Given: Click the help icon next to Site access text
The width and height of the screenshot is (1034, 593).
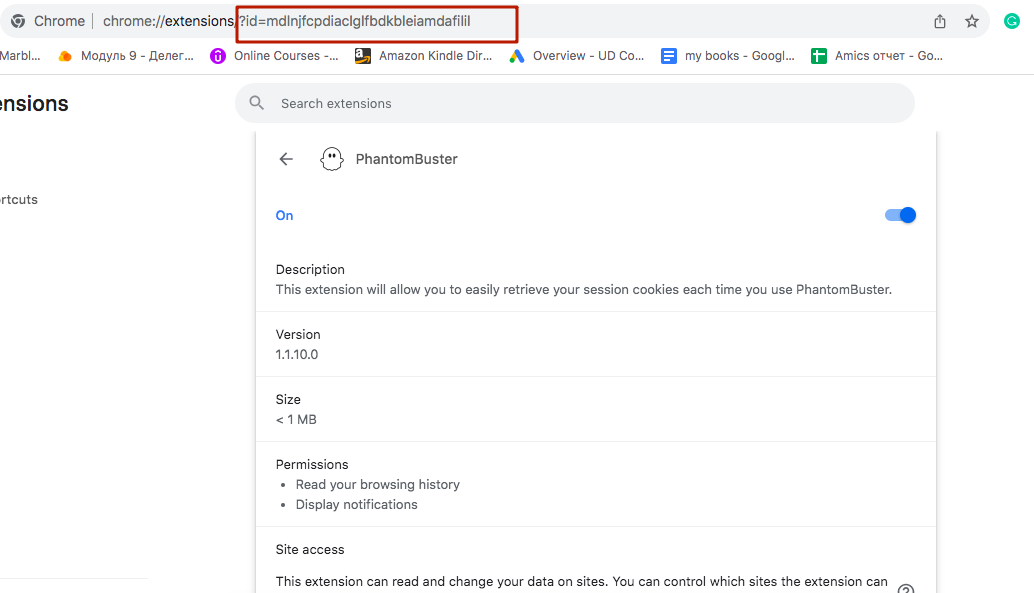Looking at the screenshot, I should tap(906, 588).
